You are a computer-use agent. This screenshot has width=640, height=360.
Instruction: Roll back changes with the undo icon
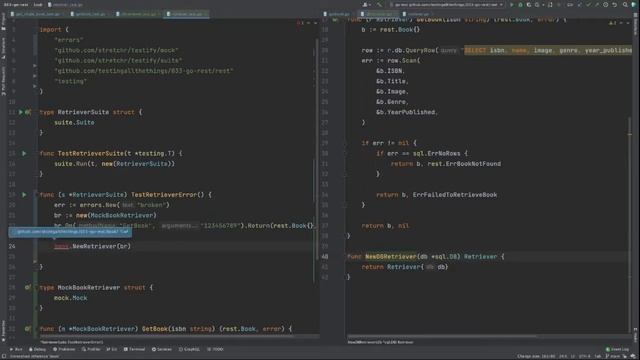pos(614,4)
